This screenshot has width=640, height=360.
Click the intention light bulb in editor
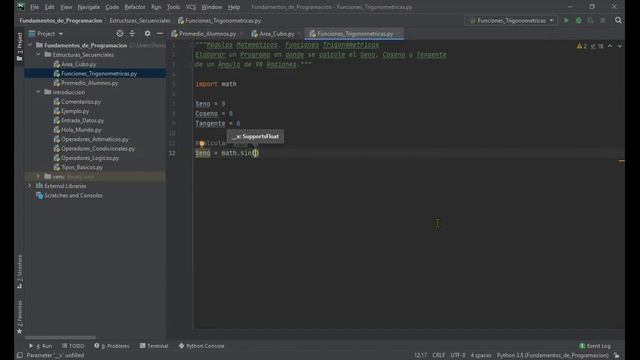[x=202, y=143]
